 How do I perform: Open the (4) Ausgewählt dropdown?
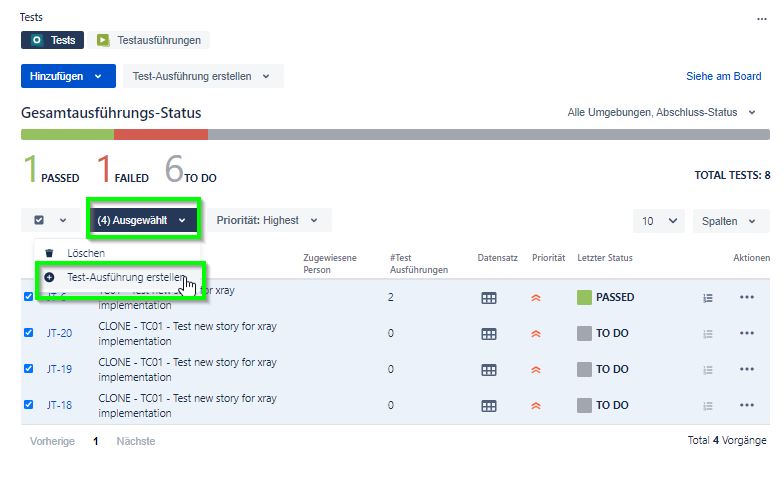tap(142, 220)
